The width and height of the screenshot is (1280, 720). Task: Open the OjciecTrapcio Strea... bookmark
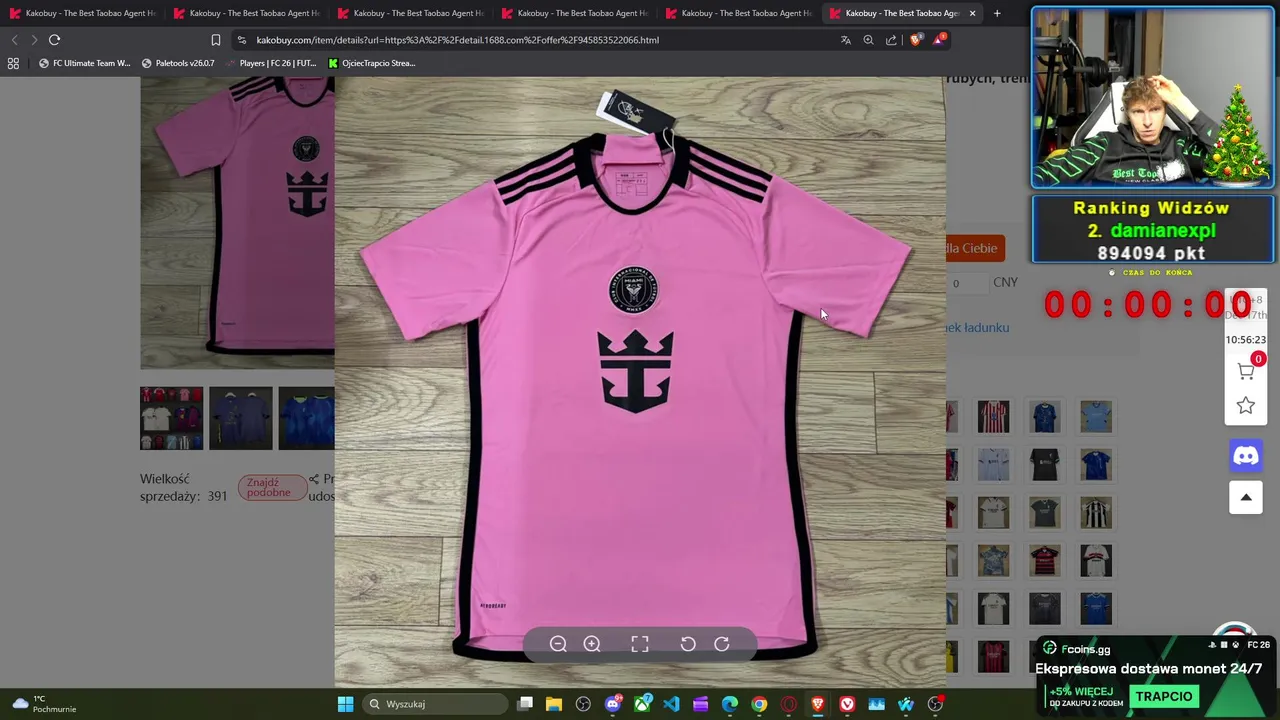click(x=371, y=63)
